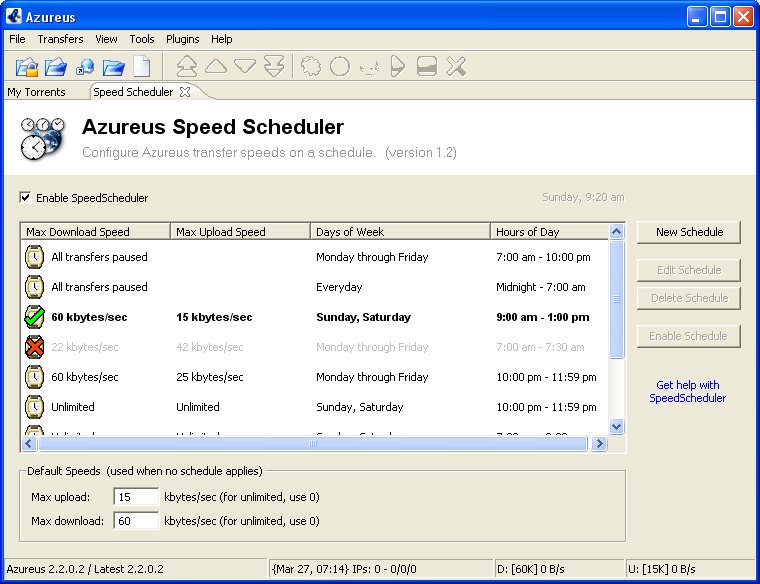This screenshot has height=584, width=760.
Task: Click the start arrow toolbar icon
Action: click(397, 66)
